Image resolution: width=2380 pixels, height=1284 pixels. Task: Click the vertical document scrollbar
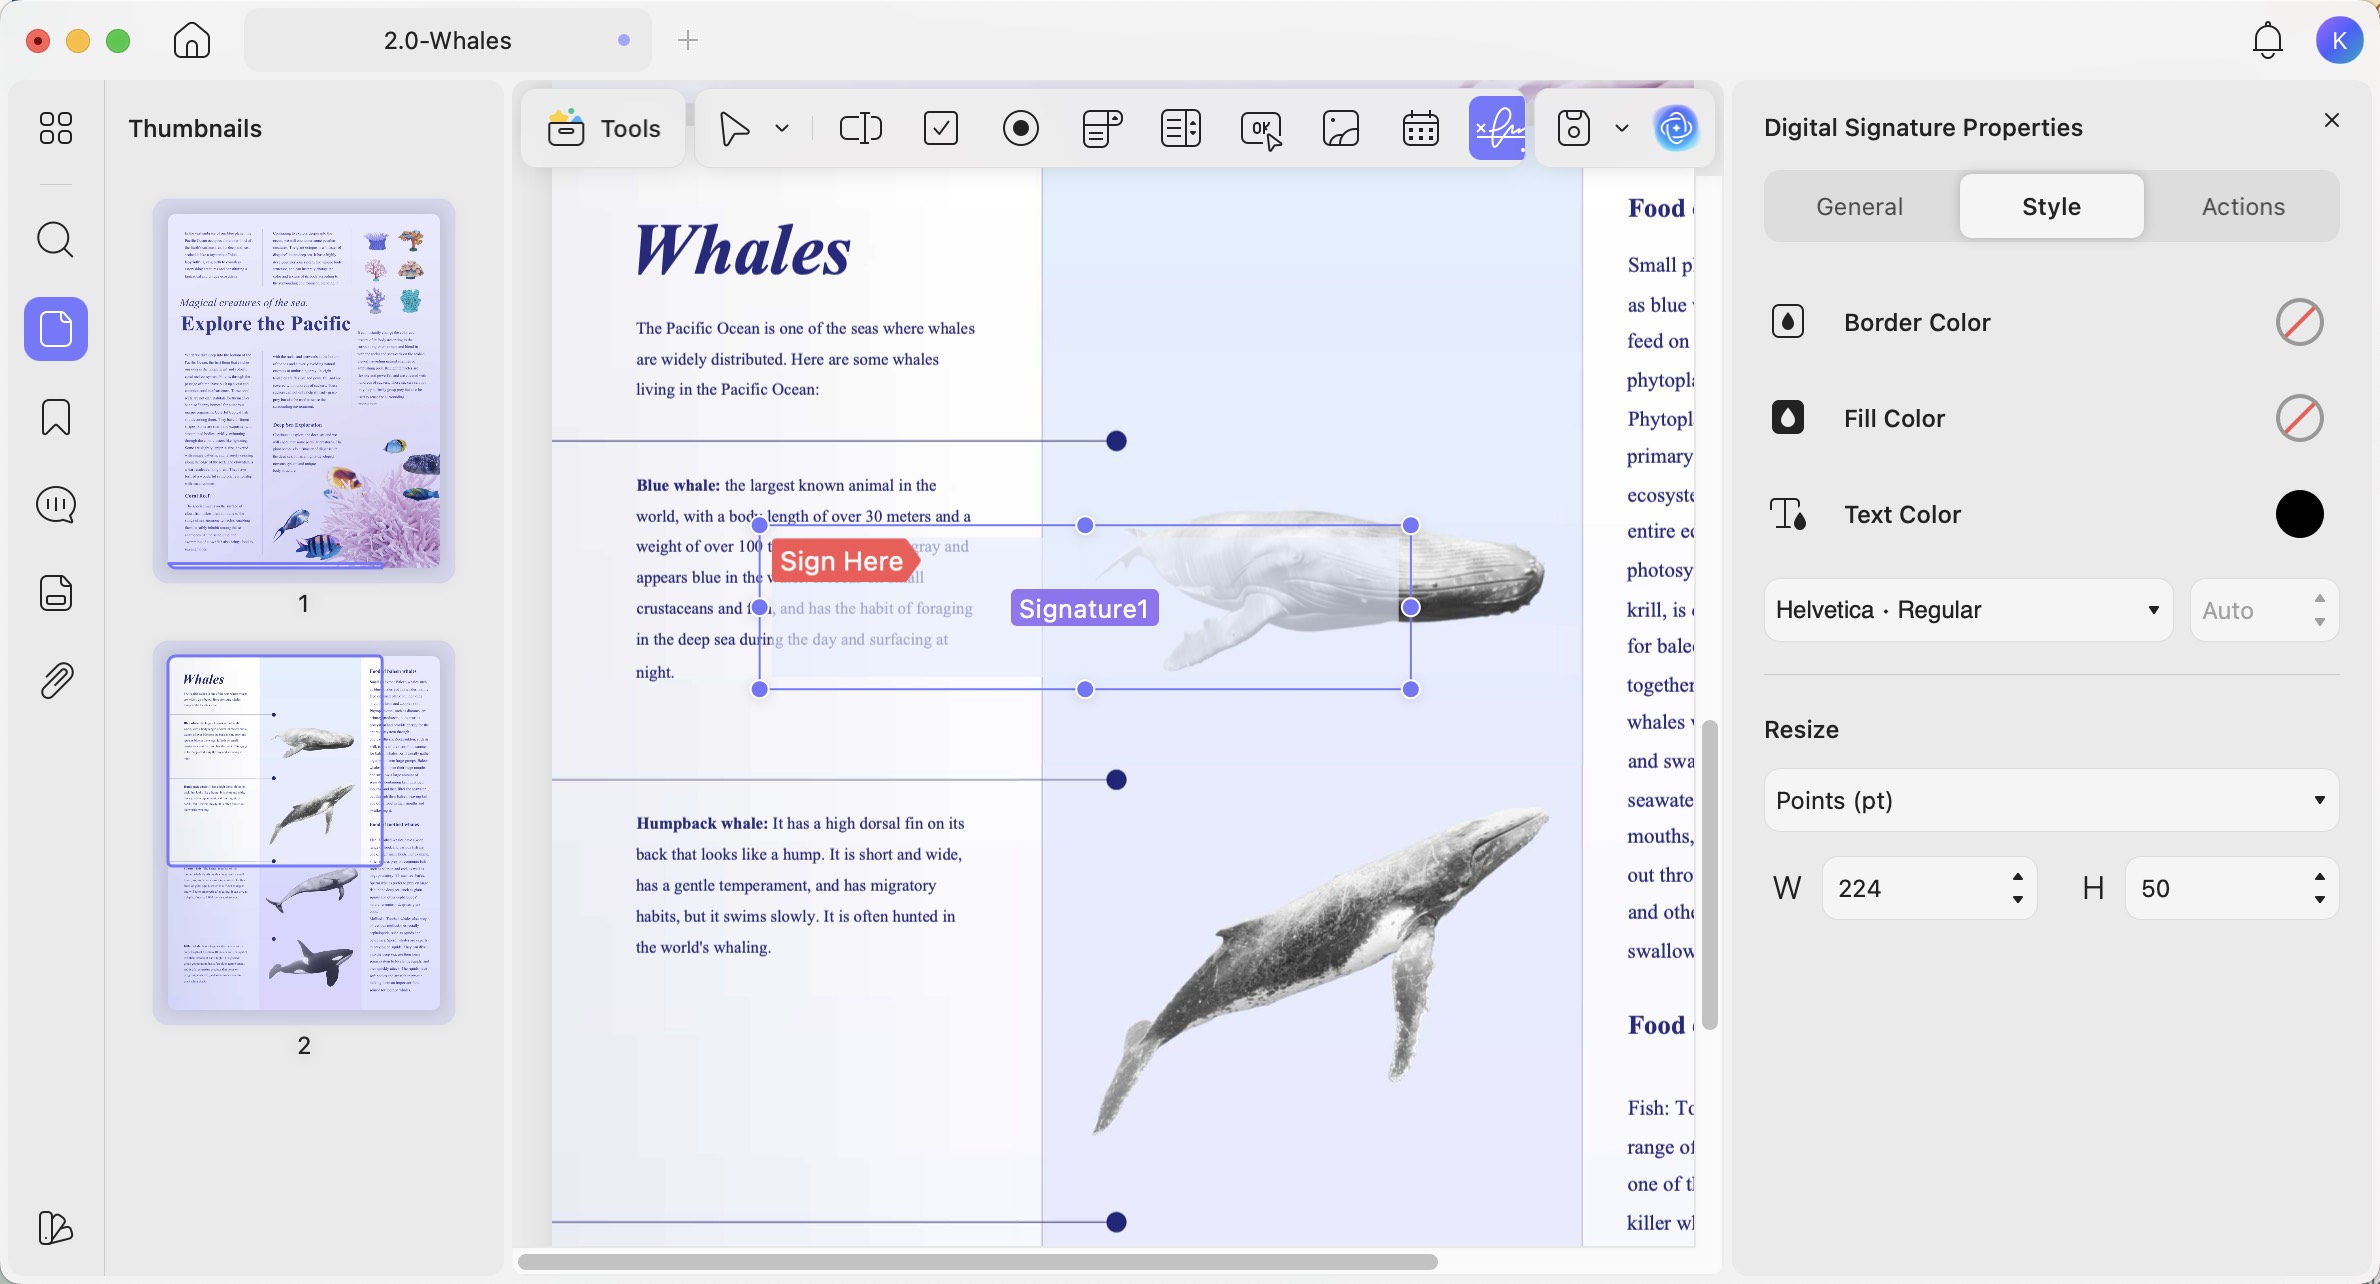(x=1710, y=875)
